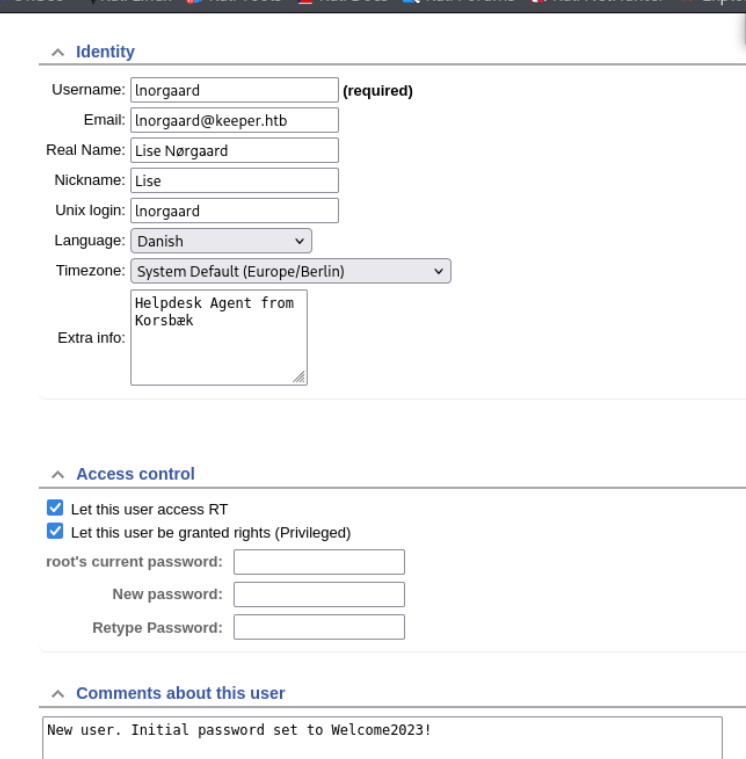746x759 pixels.
Task: Click the Retype Password input
Action: pyautogui.click(x=318, y=627)
